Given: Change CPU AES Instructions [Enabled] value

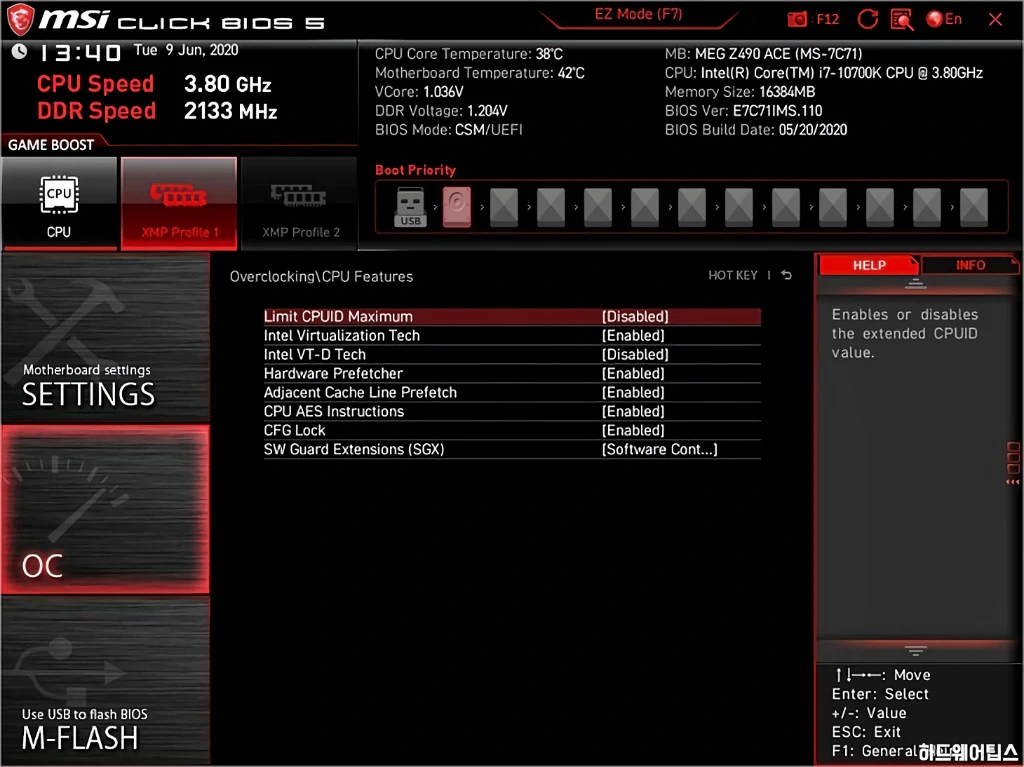Looking at the screenshot, I should click(x=633, y=411).
